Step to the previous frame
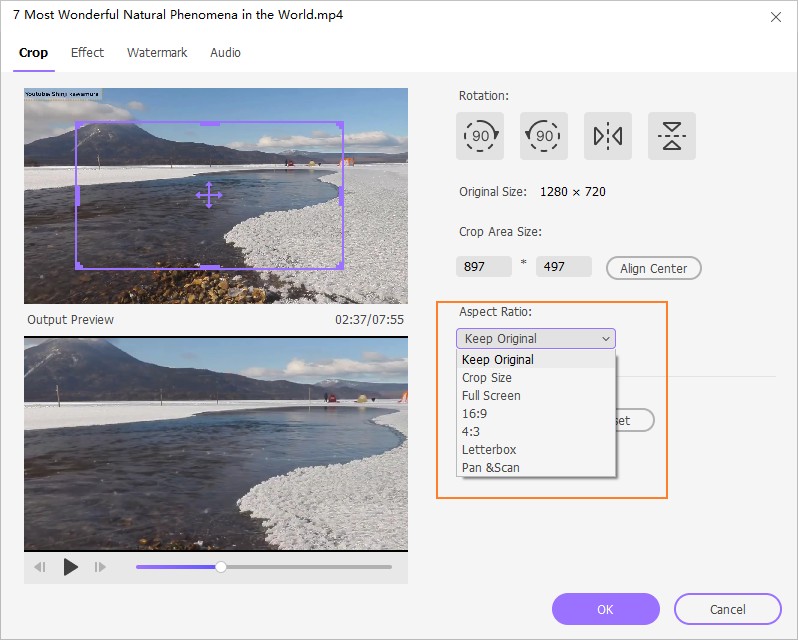 40,567
